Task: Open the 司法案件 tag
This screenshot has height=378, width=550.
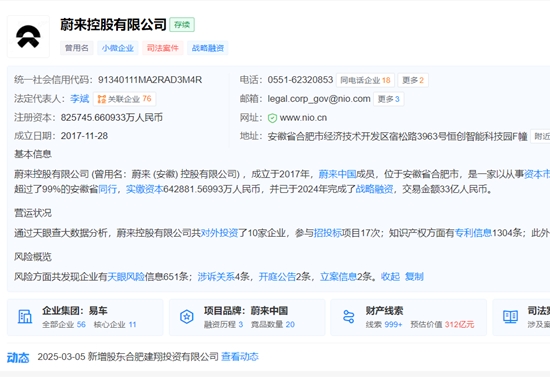Action: 163,48
